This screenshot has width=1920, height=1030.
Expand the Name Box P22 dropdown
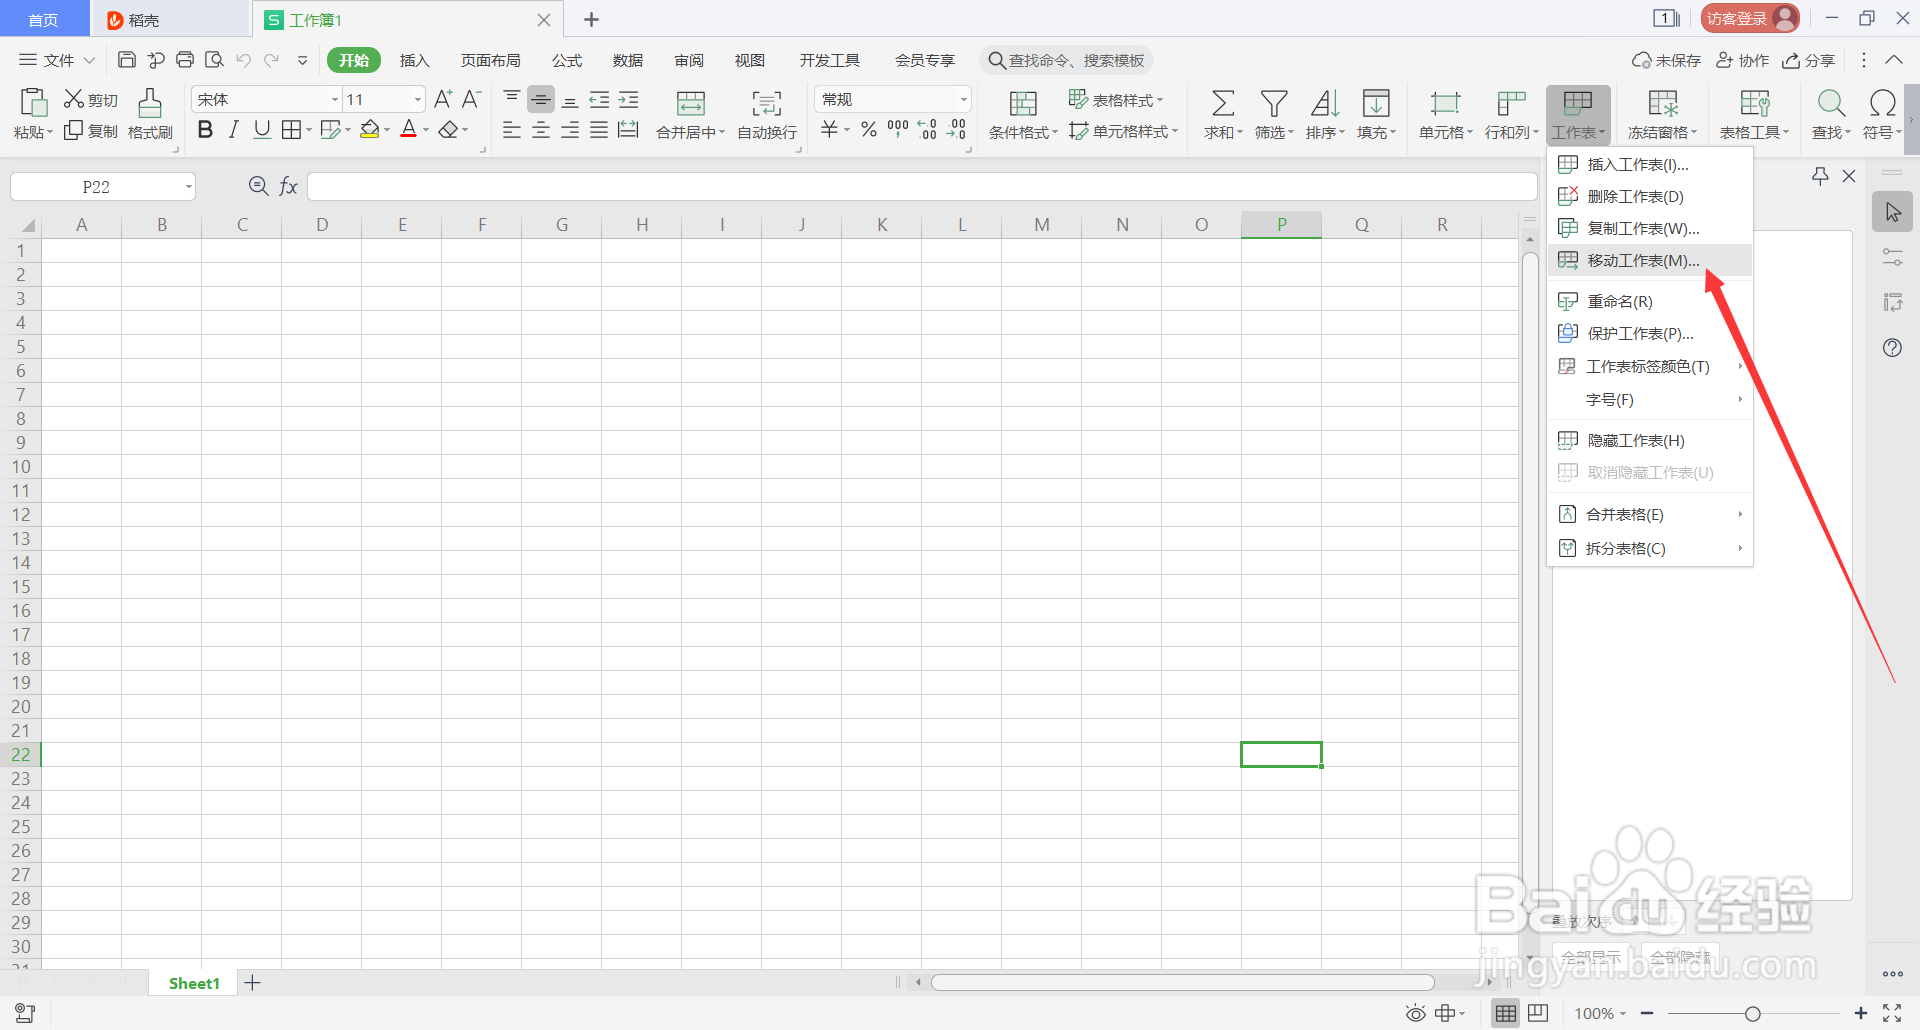188,187
